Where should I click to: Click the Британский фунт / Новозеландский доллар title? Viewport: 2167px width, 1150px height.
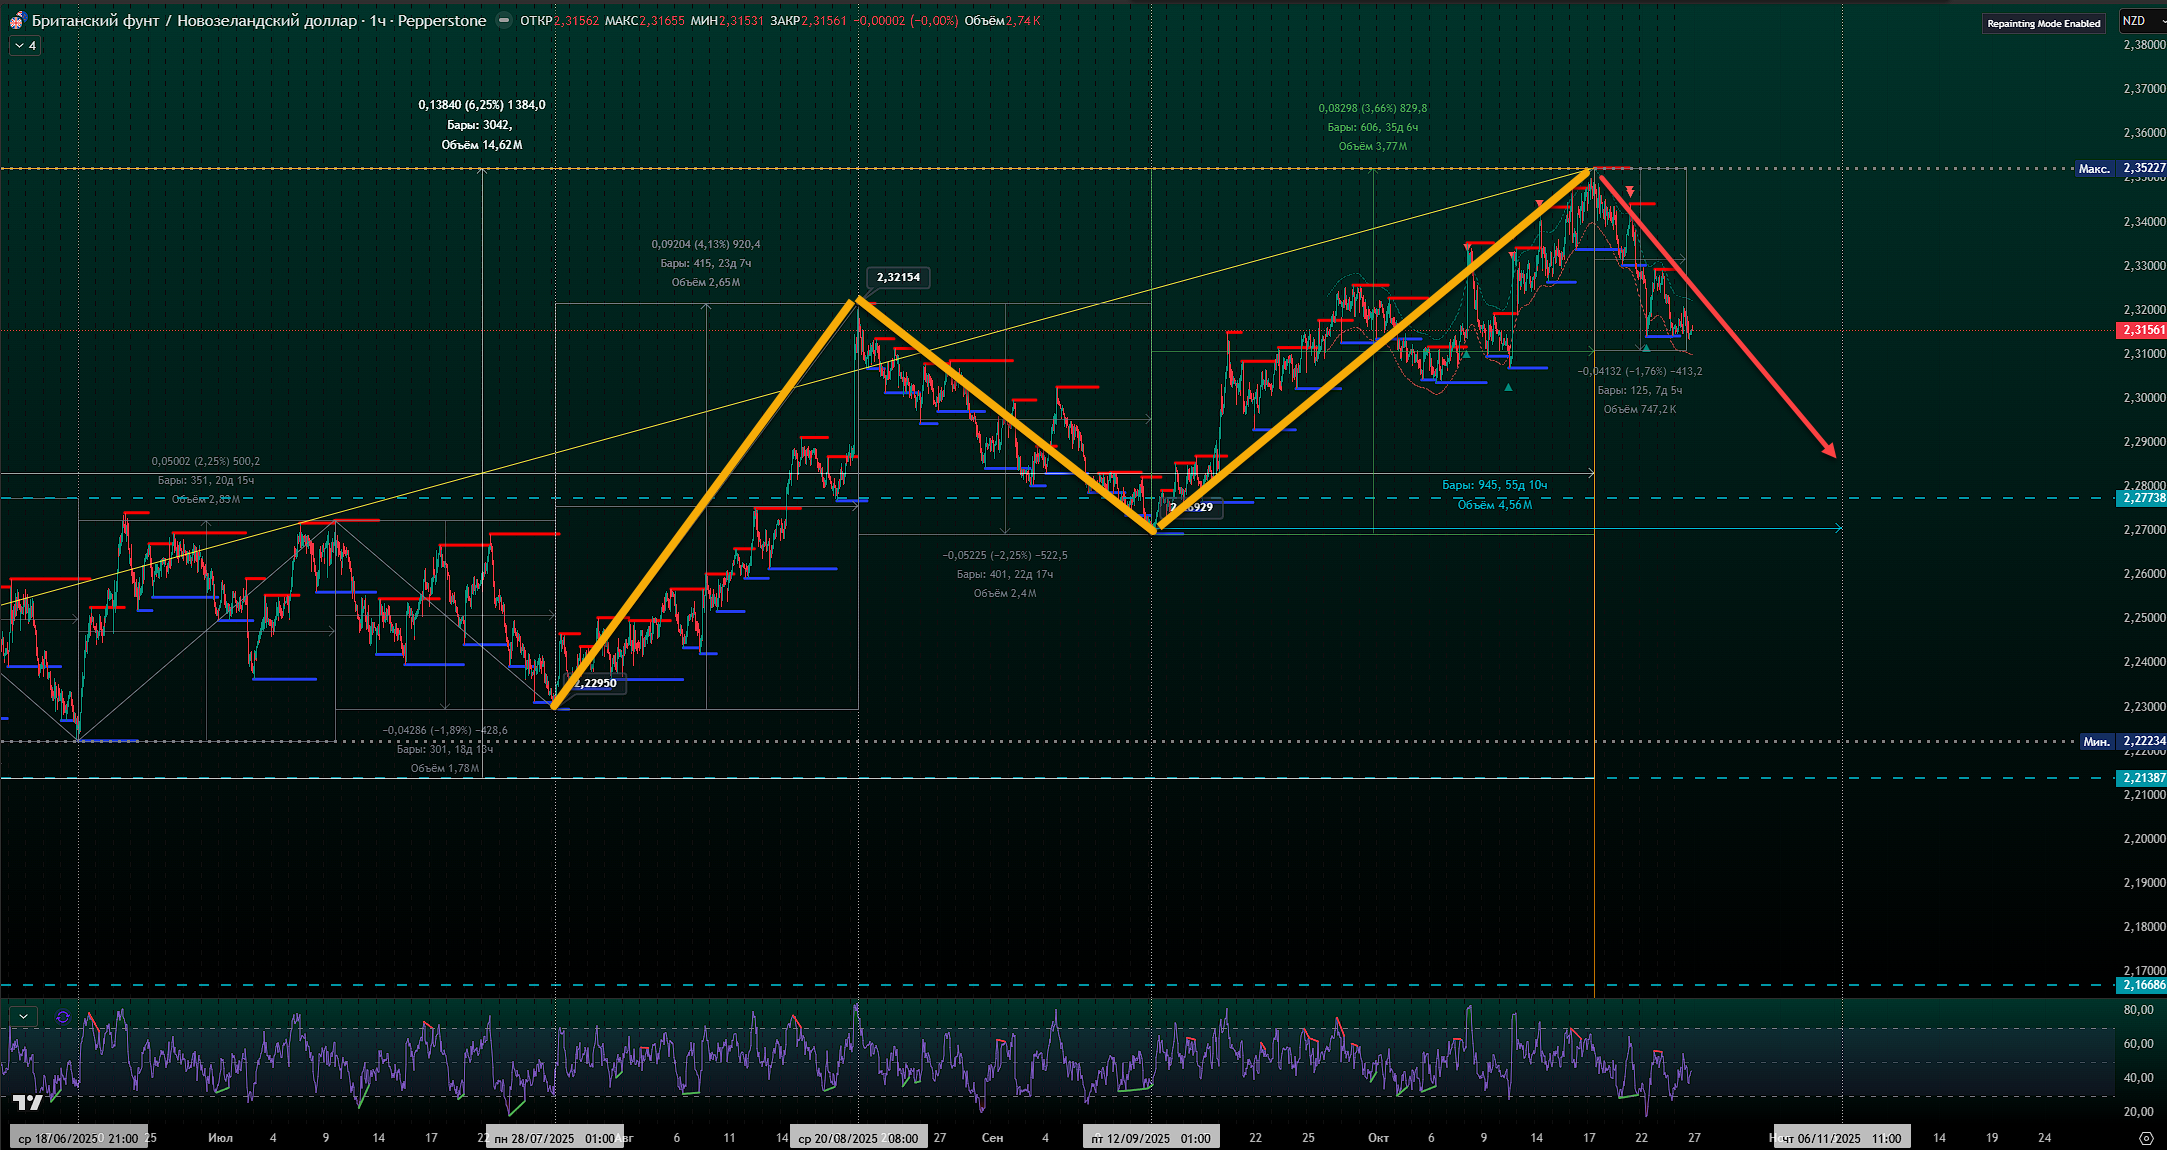194,20
